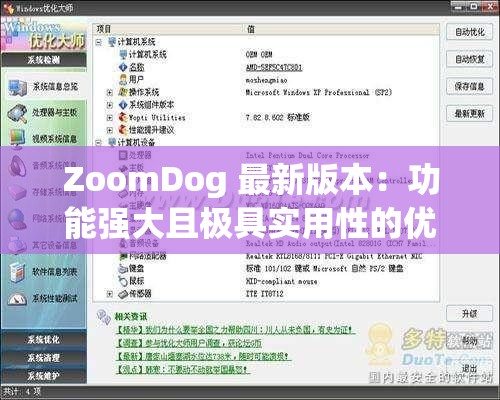Screen dimensions: 500x400
Task: Click the Wopti Utilities red logo icon
Action: pyautogui.click(x=123, y=117)
